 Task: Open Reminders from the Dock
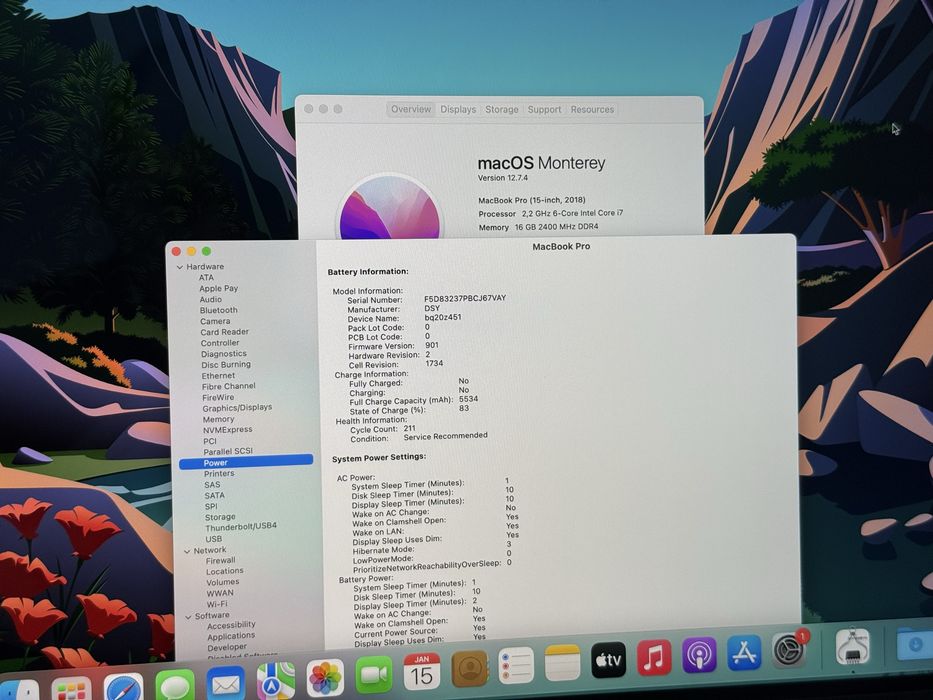tap(516, 665)
